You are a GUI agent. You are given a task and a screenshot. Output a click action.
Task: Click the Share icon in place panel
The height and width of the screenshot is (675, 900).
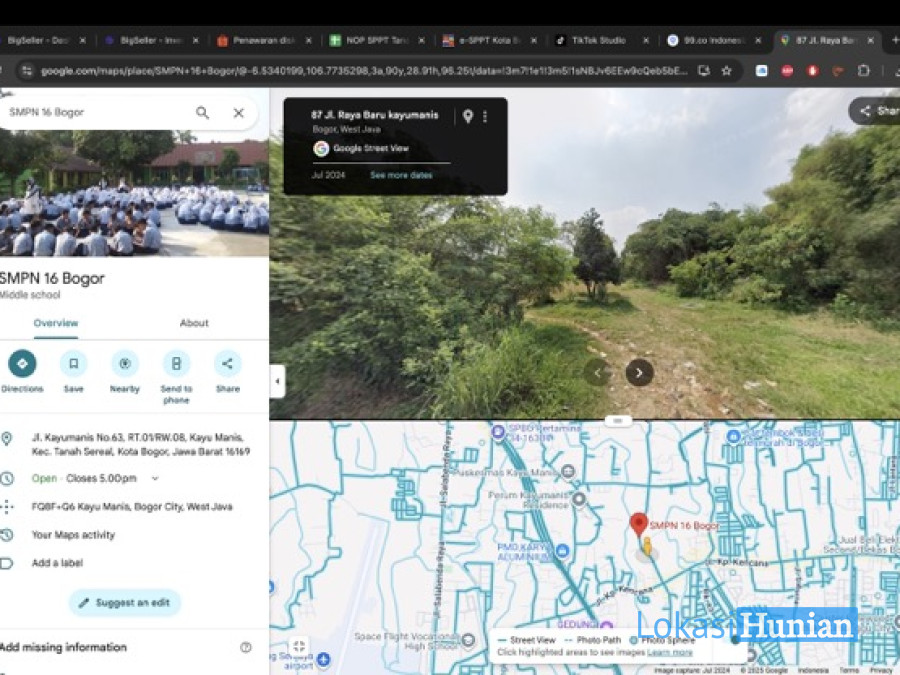pyautogui.click(x=227, y=363)
